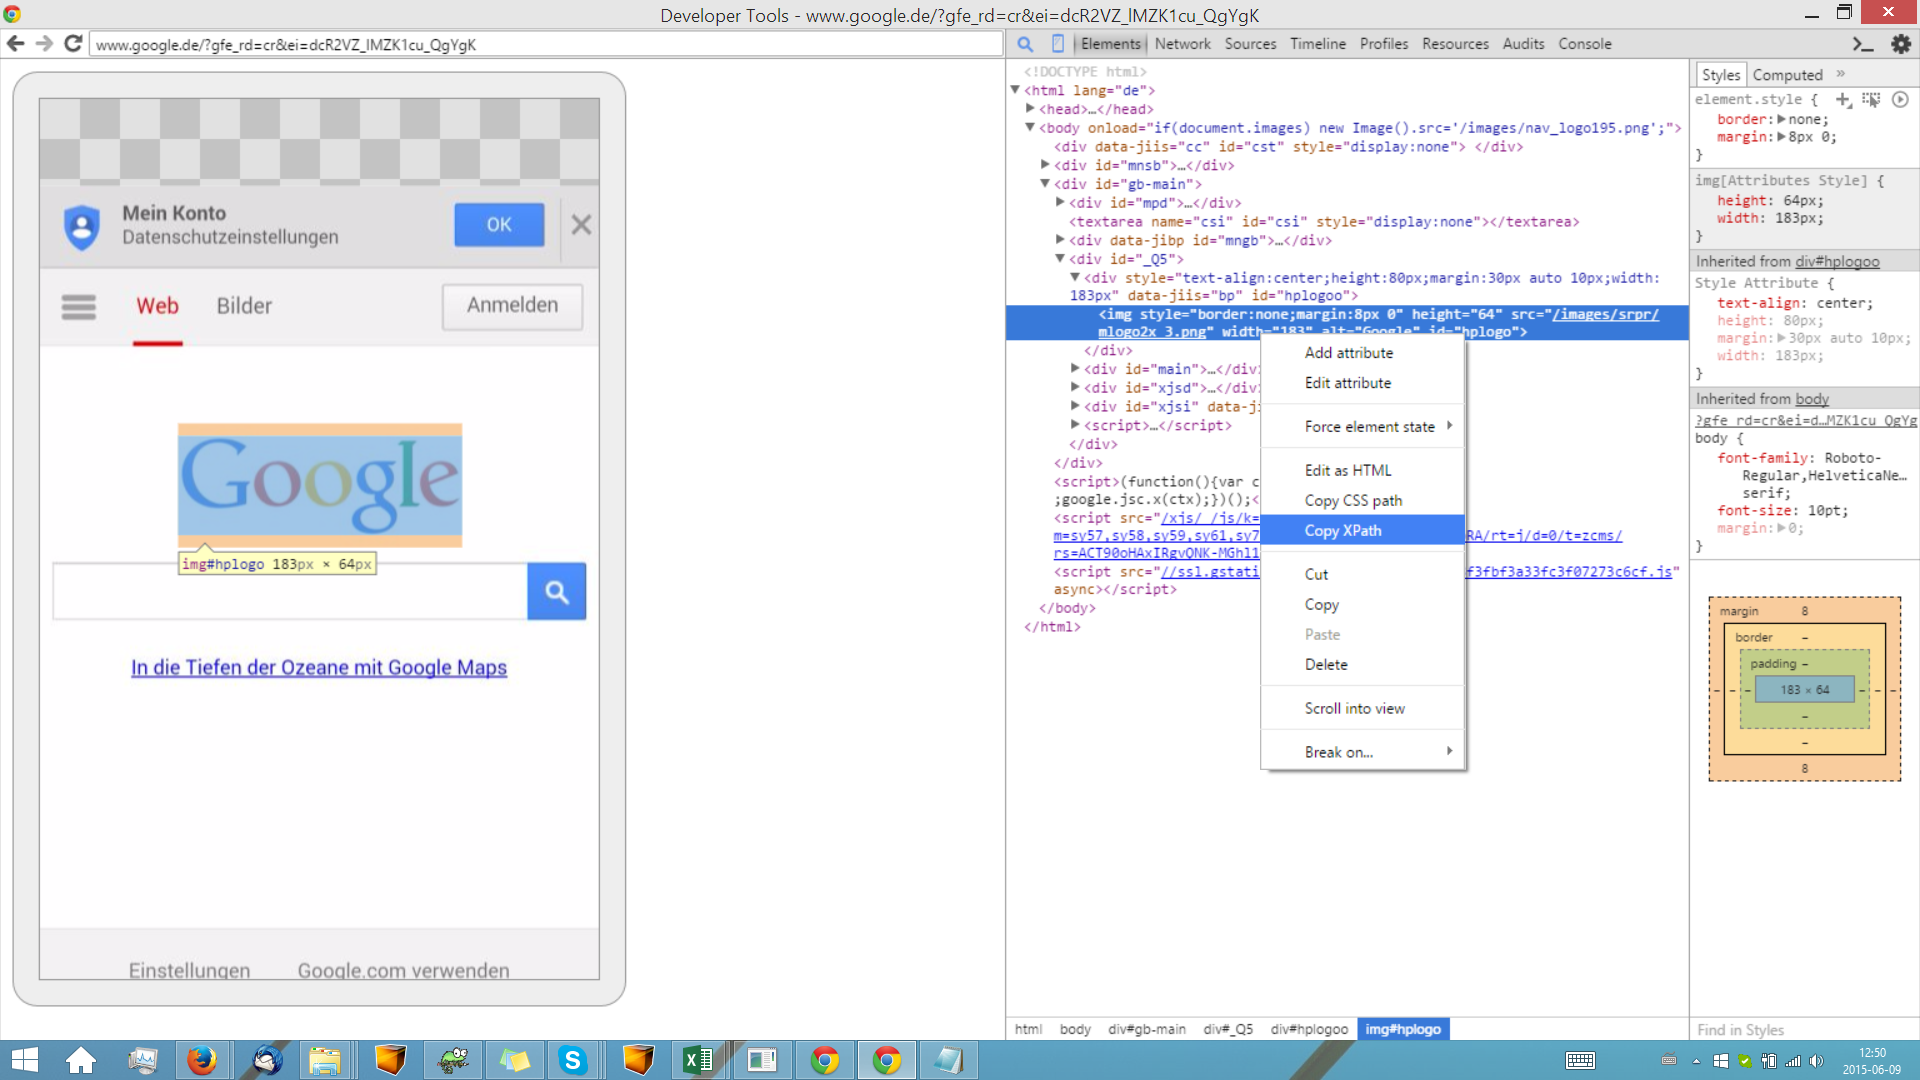Expand div id="main" node
The width and height of the screenshot is (1920, 1080).
pos(1075,369)
